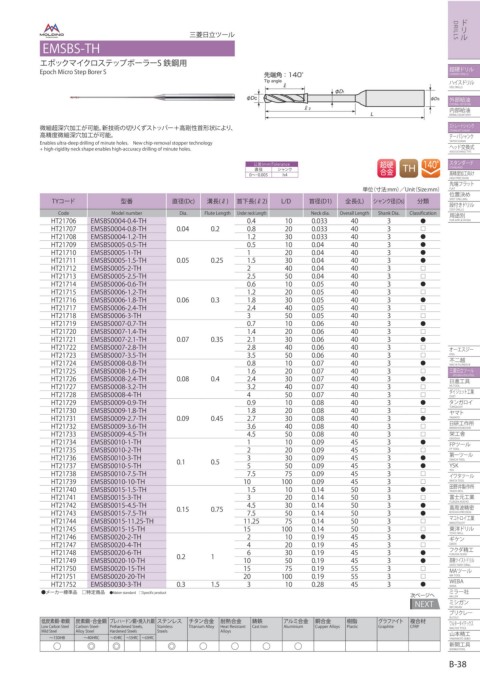Click the Prehardened Steels double-circle mark
The height and width of the screenshot is (679, 480).
pos(116,646)
